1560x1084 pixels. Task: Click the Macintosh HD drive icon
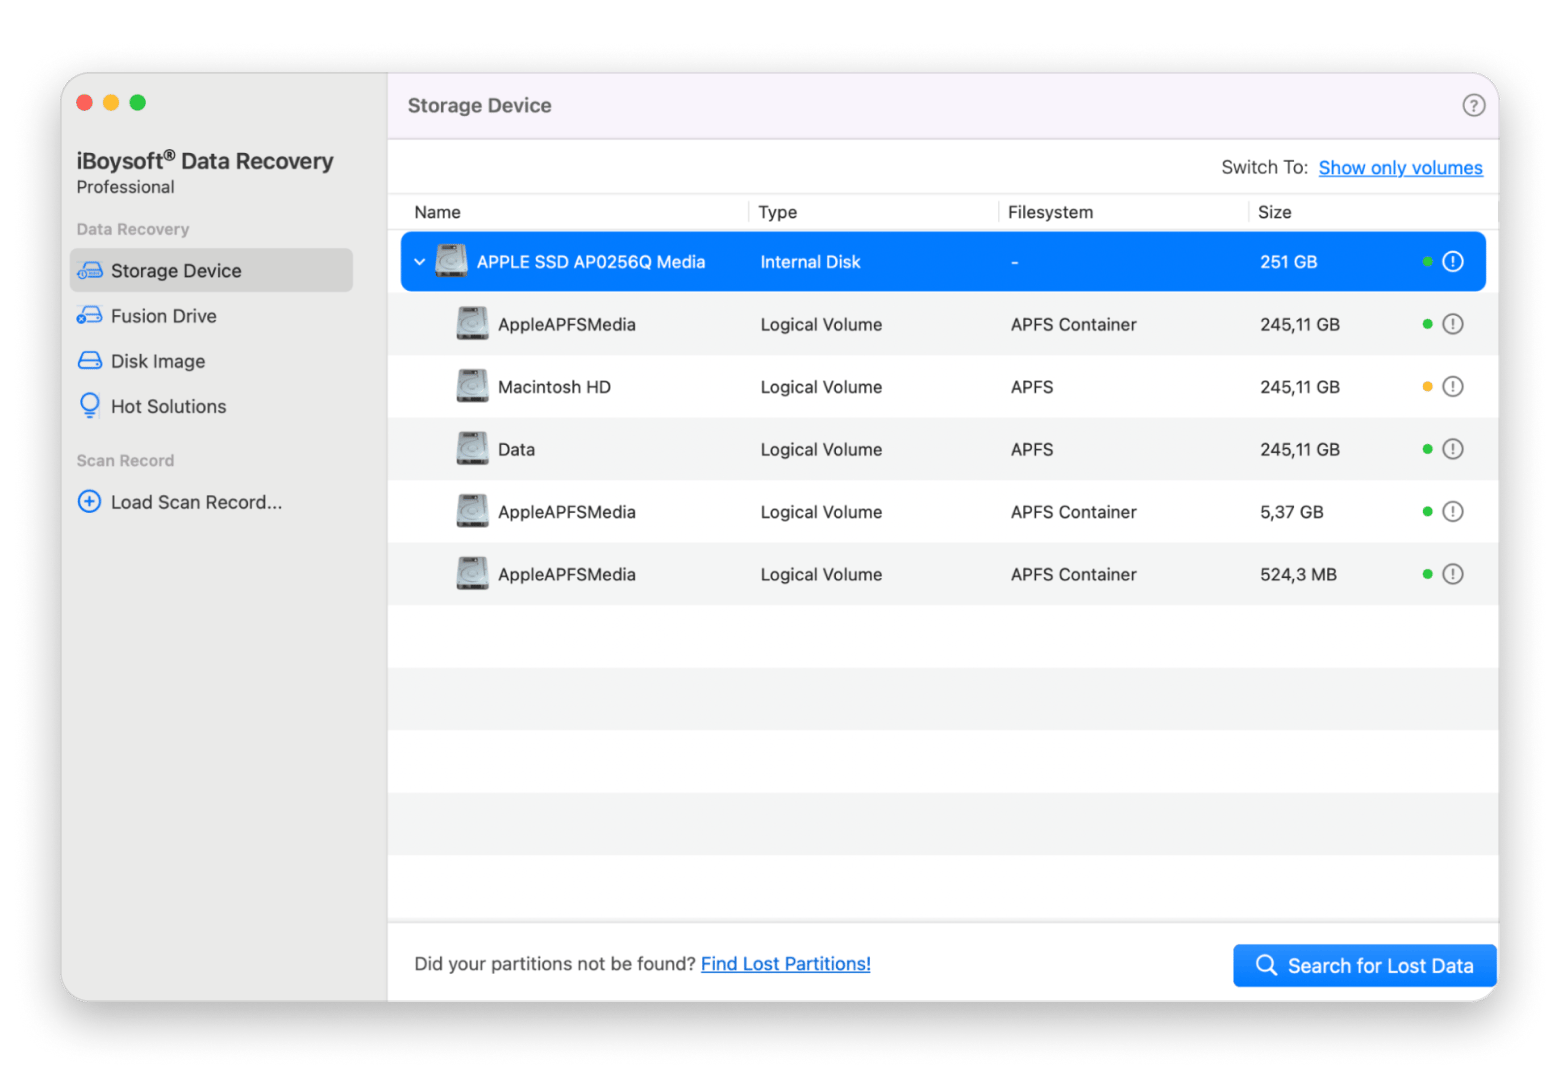pyautogui.click(x=472, y=387)
